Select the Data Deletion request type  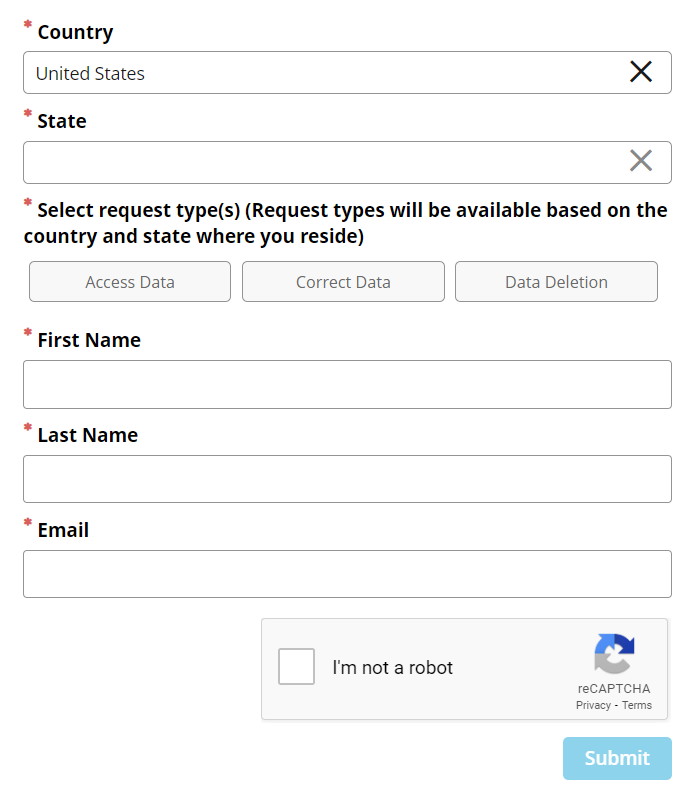pyautogui.click(x=557, y=282)
